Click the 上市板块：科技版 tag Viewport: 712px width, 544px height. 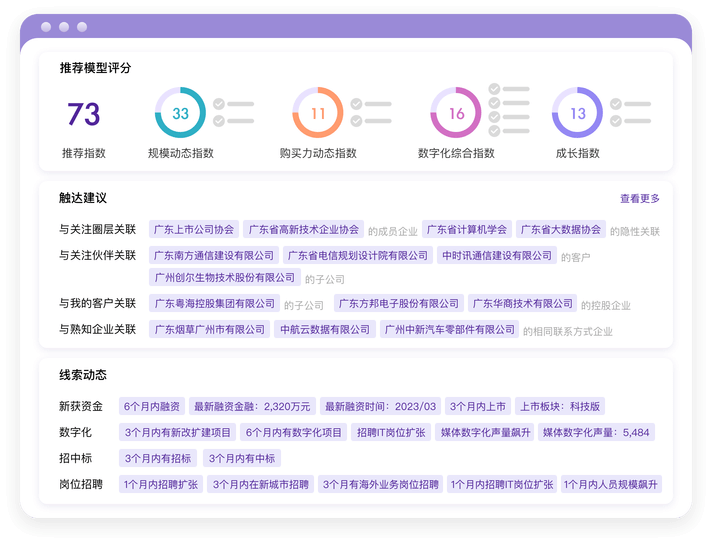559,406
